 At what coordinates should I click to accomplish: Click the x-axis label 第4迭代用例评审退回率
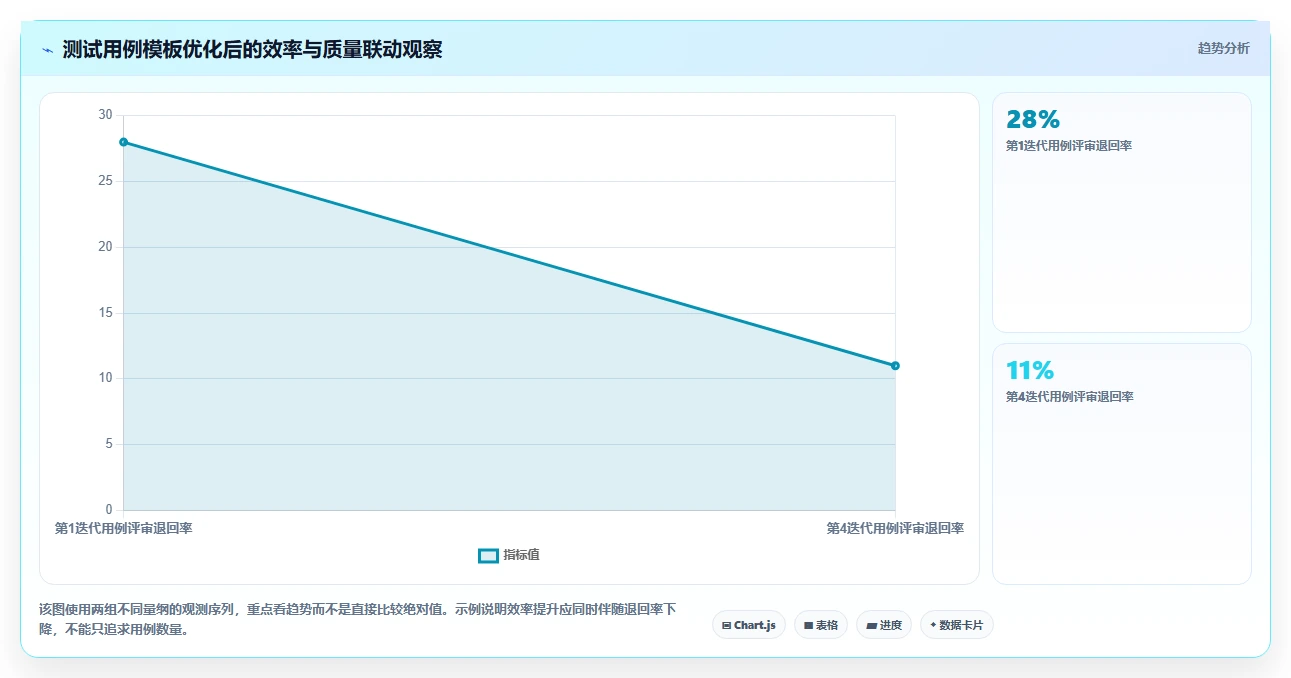[x=895, y=528]
